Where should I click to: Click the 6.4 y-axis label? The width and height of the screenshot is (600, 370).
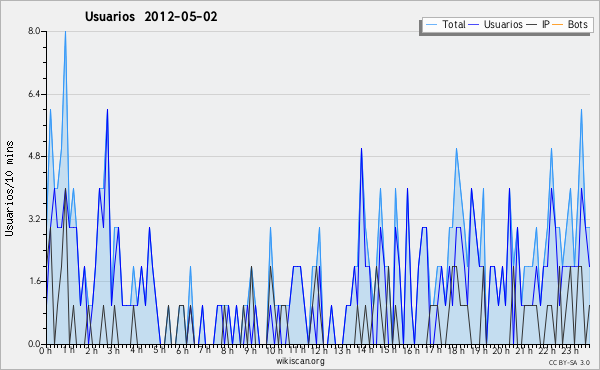34,94
